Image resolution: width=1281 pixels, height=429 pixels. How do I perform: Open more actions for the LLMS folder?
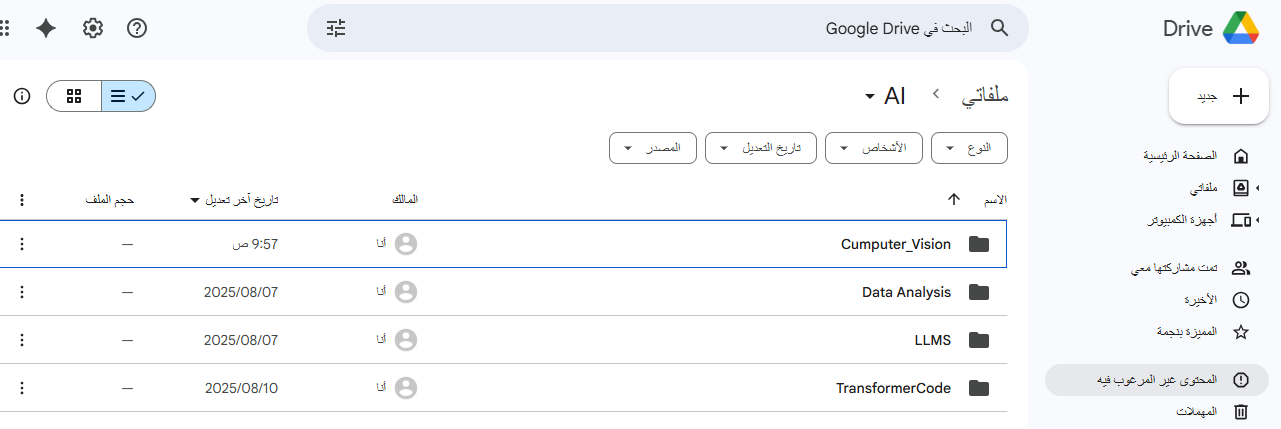(x=22, y=340)
